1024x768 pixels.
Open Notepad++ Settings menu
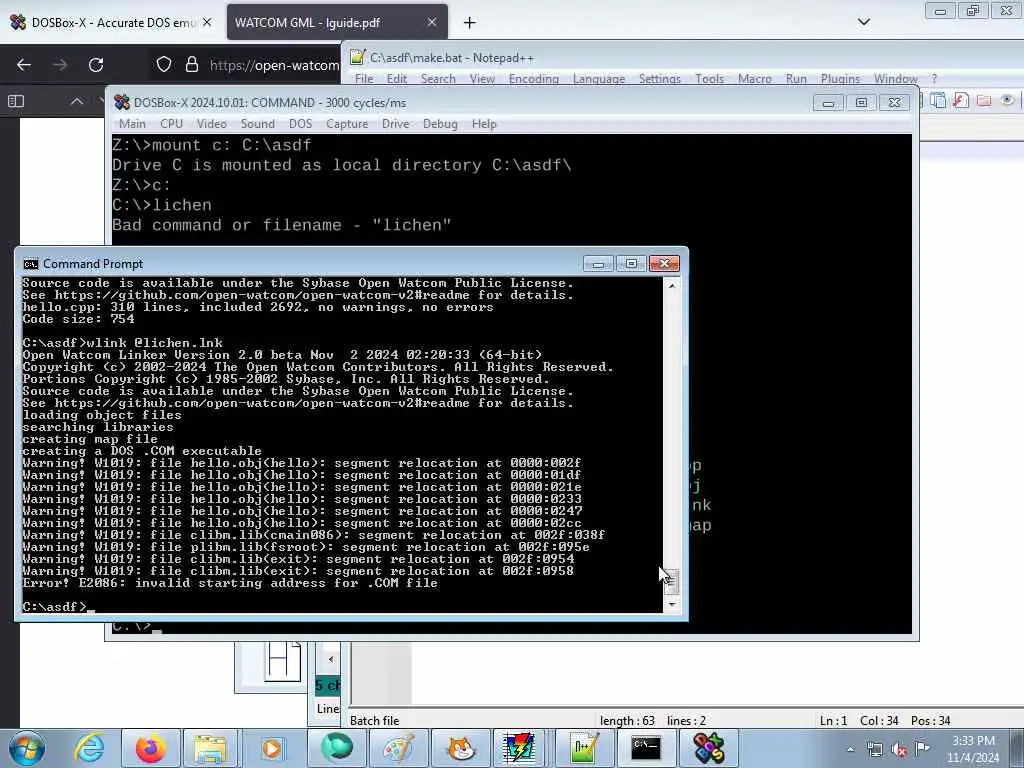[x=660, y=79]
